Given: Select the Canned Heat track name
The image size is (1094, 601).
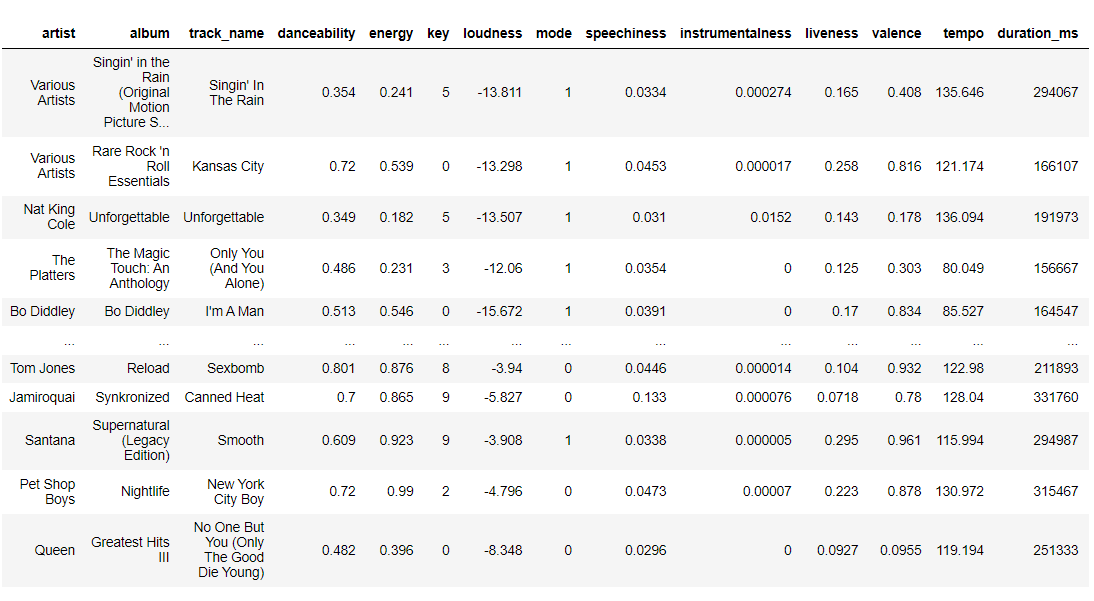Looking at the screenshot, I should point(225,397).
